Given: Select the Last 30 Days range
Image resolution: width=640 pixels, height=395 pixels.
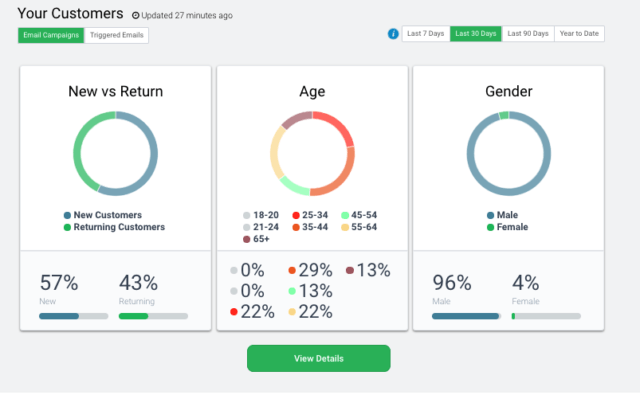Looking at the screenshot, I should [476, 34].
